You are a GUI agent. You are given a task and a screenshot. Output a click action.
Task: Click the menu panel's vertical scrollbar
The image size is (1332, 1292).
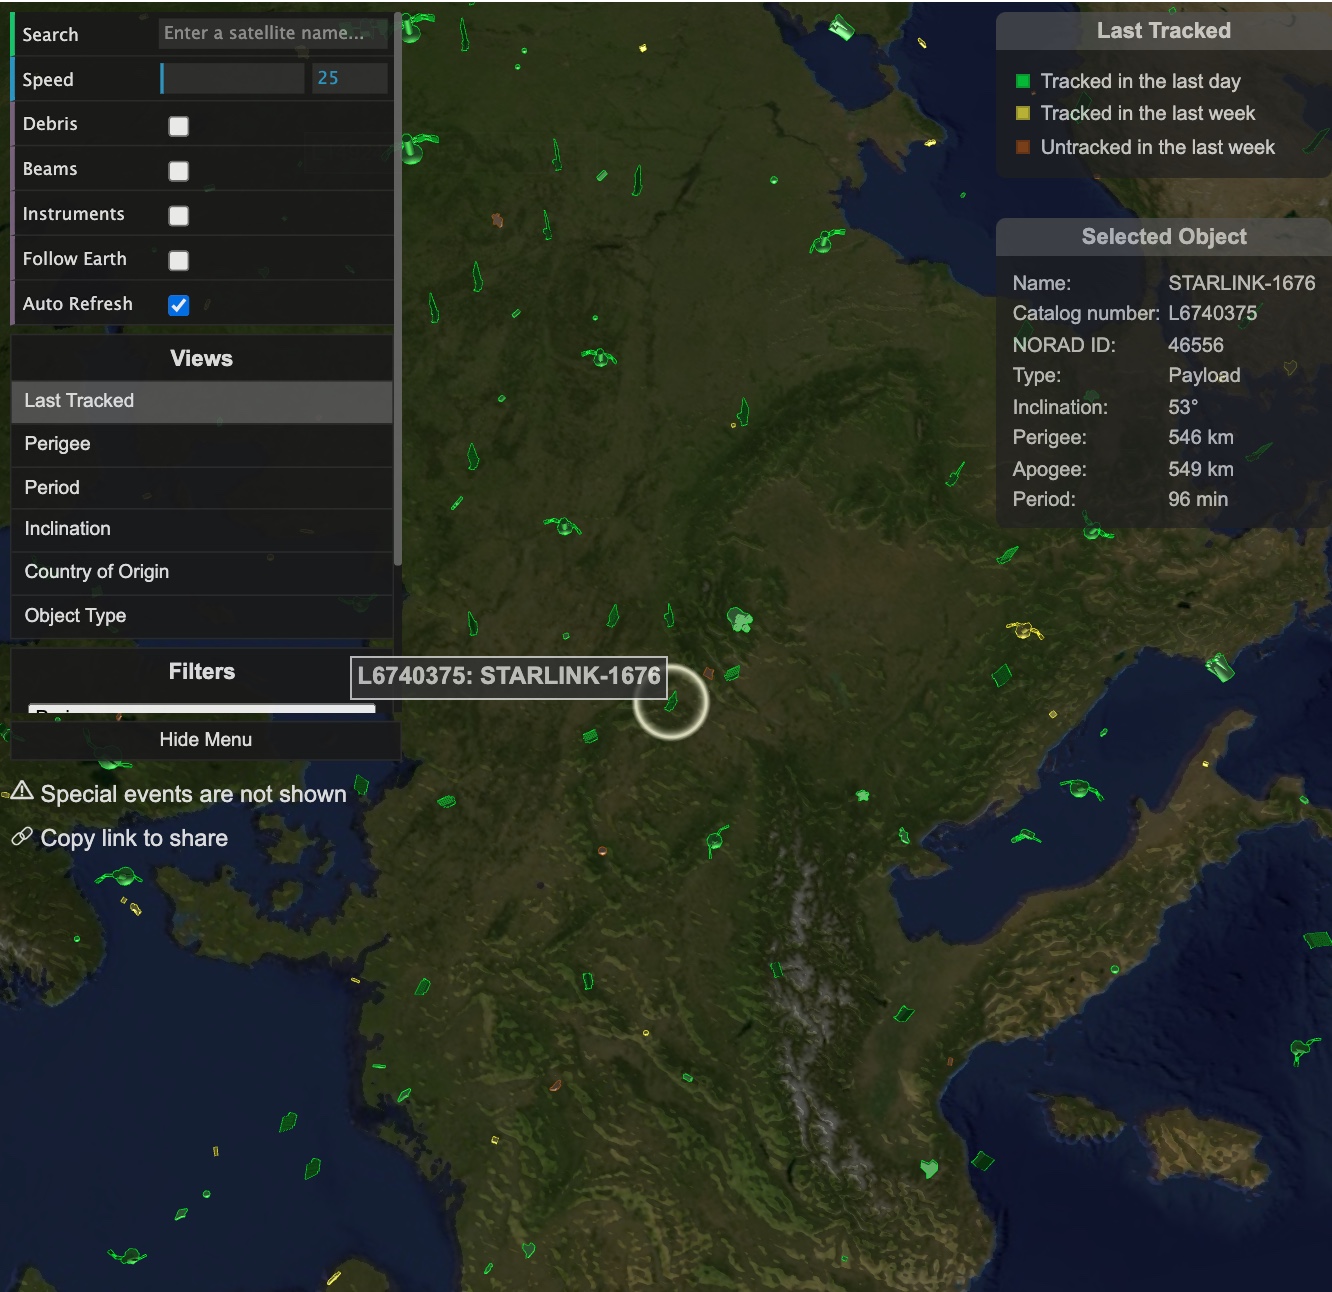coord(398,290)
